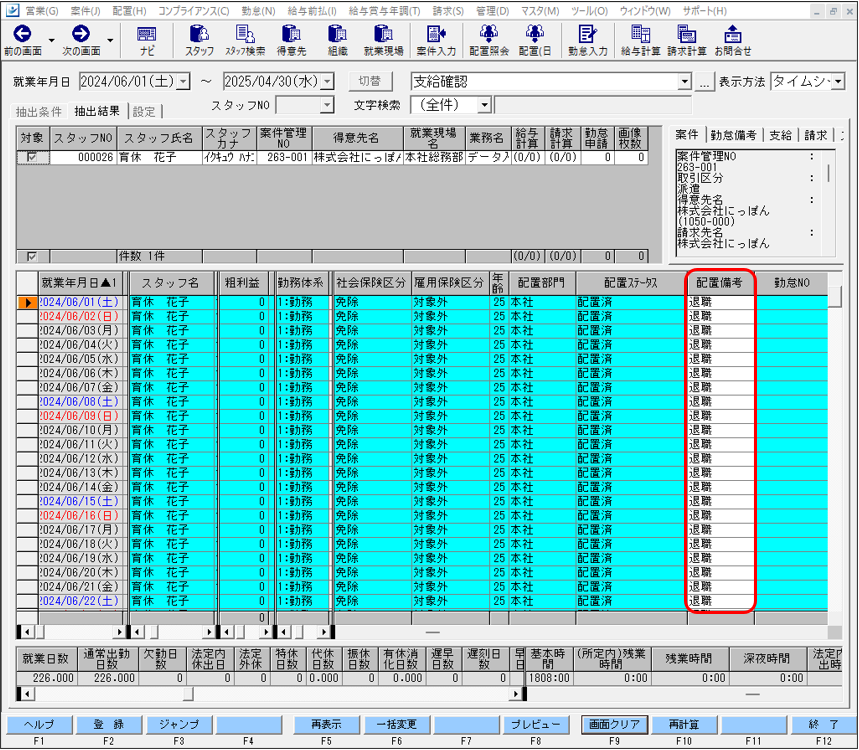Expand the 支給確認 combo box
The height and width of the screenshot is (750, 859).
[684, 82]
